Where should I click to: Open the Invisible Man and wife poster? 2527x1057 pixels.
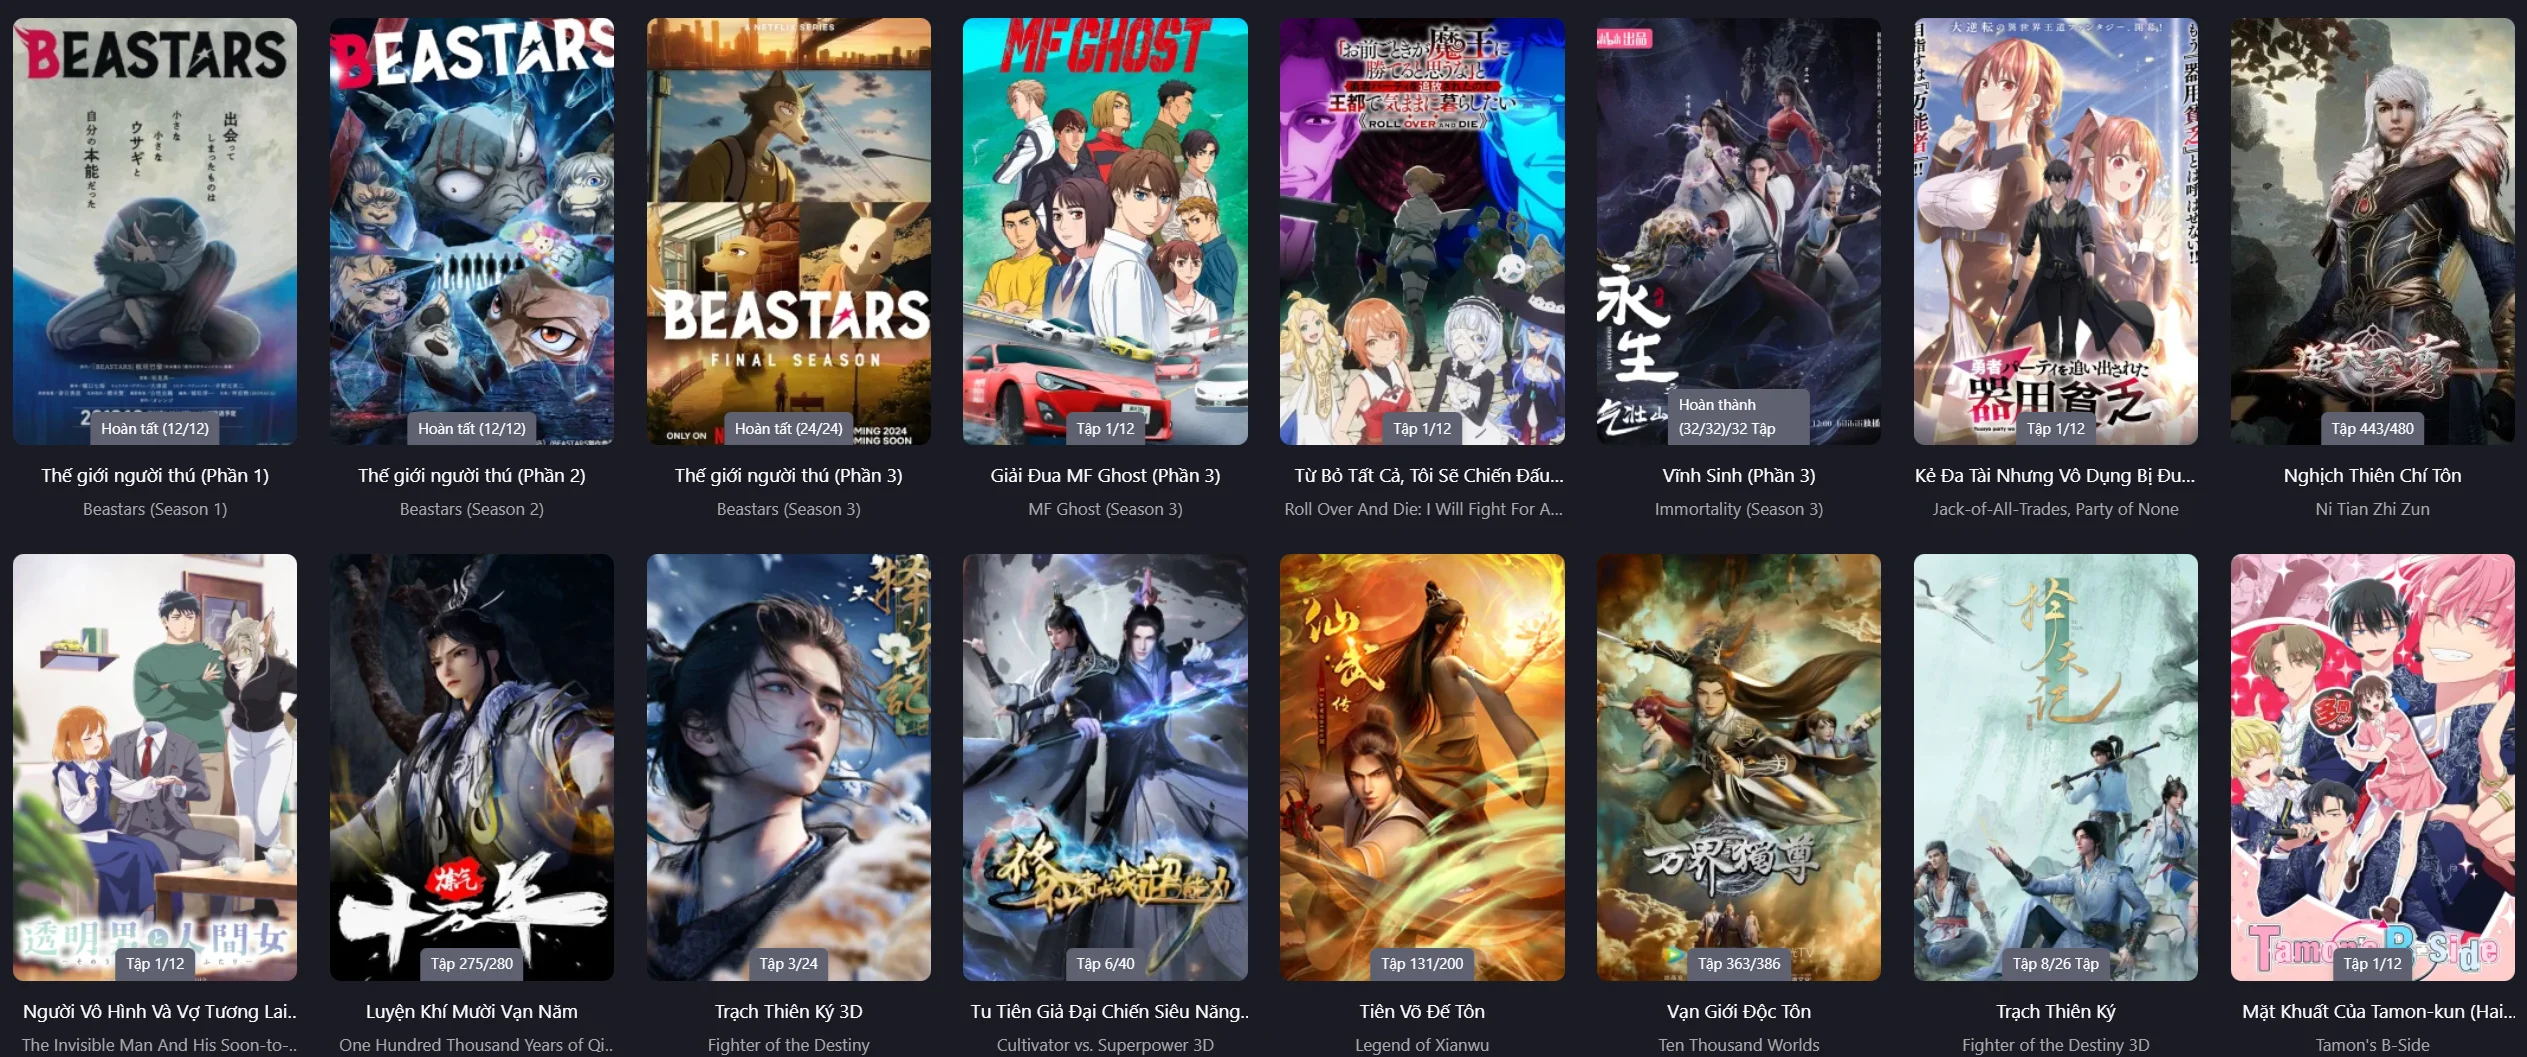[155, 767]
